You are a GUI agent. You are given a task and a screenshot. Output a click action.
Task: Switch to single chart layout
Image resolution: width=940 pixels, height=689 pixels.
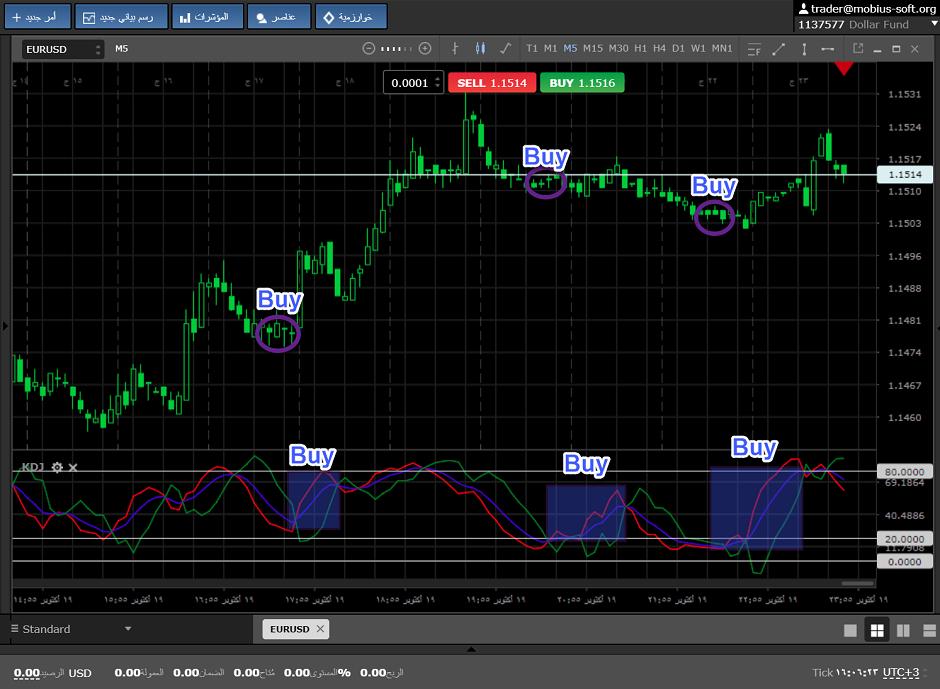pos(850,630)
